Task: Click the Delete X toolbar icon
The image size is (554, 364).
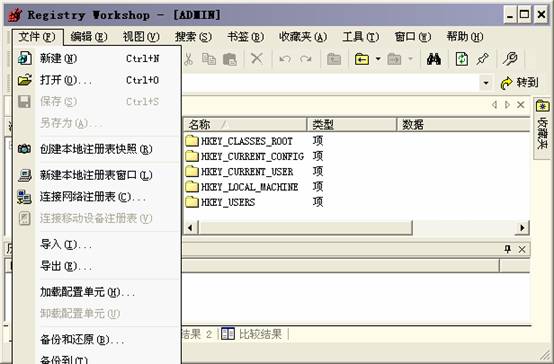Action: tap(257, 58)
